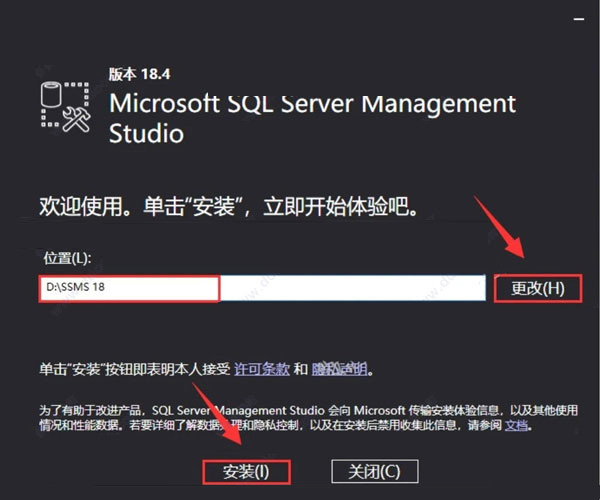Click the Microsoft SQL Server Management Studio title
Viewport: 600px width, 500px height.
click(312, 118)
